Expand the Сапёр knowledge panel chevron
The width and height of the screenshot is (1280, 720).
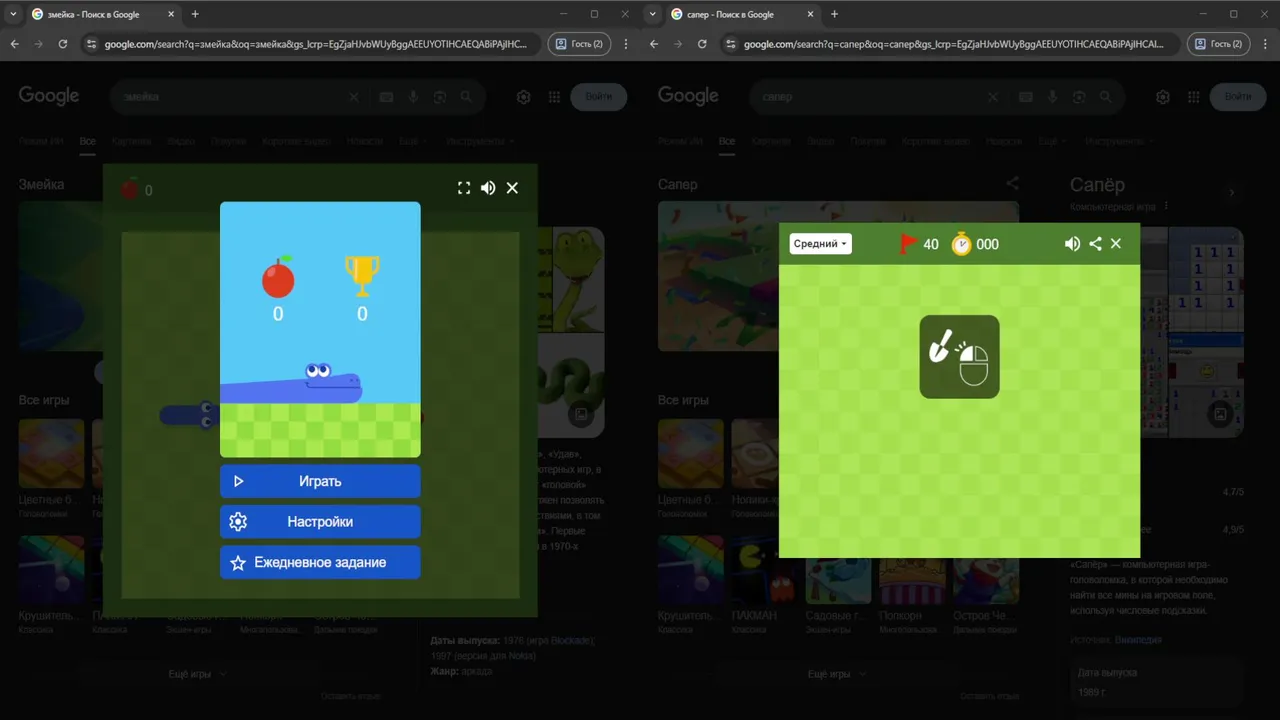coord(1232,192)
